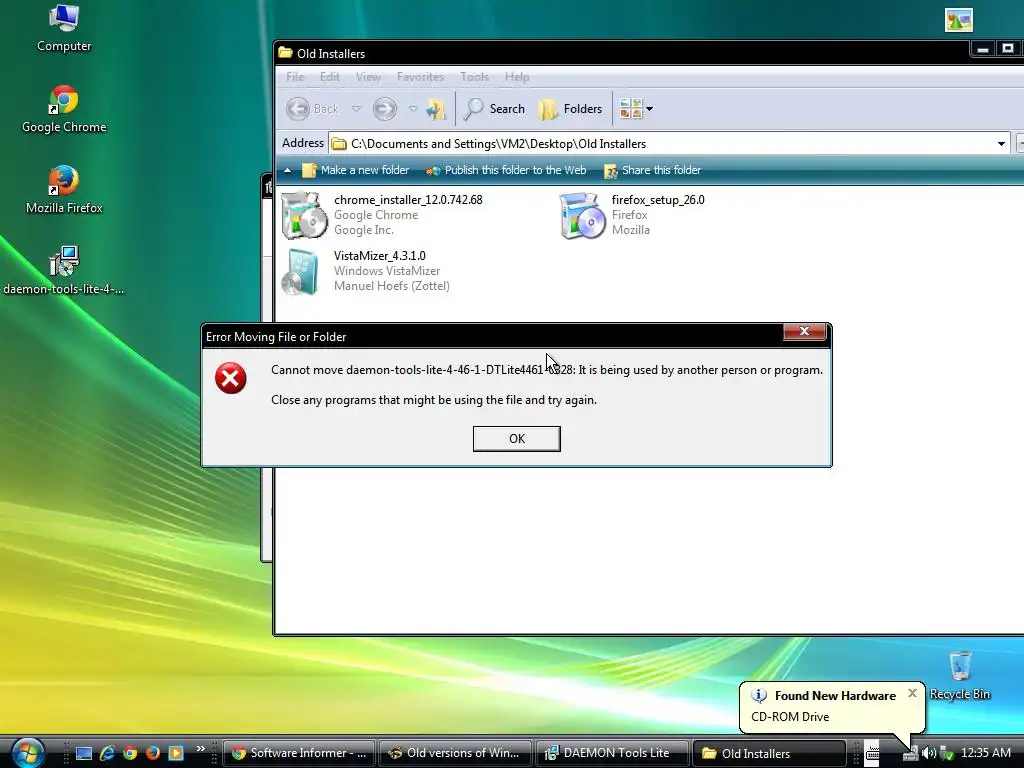Collapse the folder tasks bar arrow
The height and width of the screenshot is (768, 1024).
coord(287,170)
